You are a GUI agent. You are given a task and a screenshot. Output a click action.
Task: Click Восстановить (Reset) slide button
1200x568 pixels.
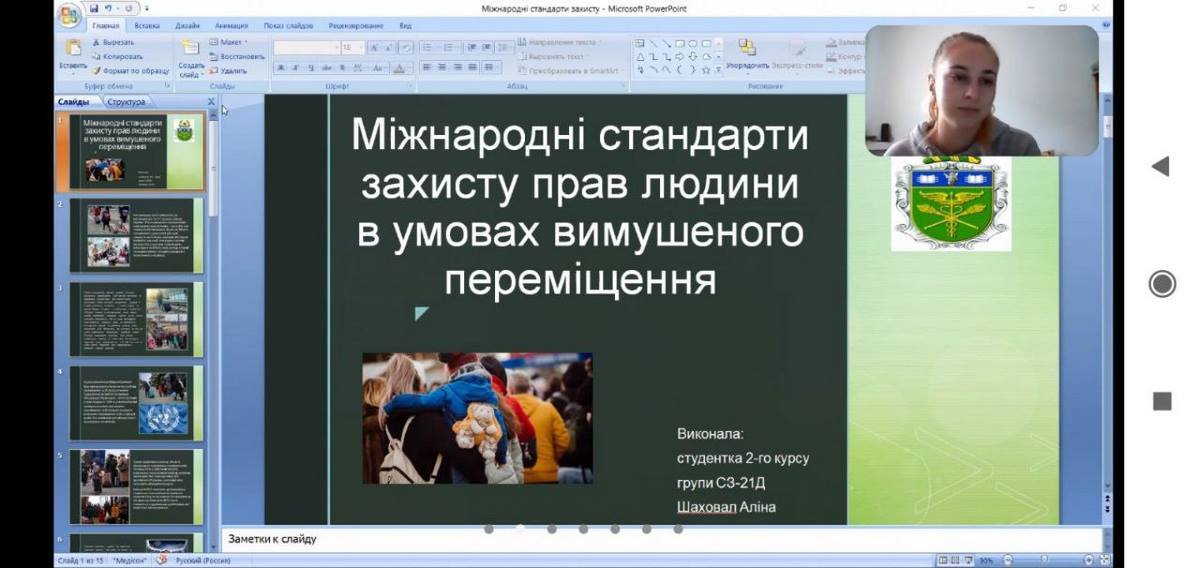click(x=242, y=57)
